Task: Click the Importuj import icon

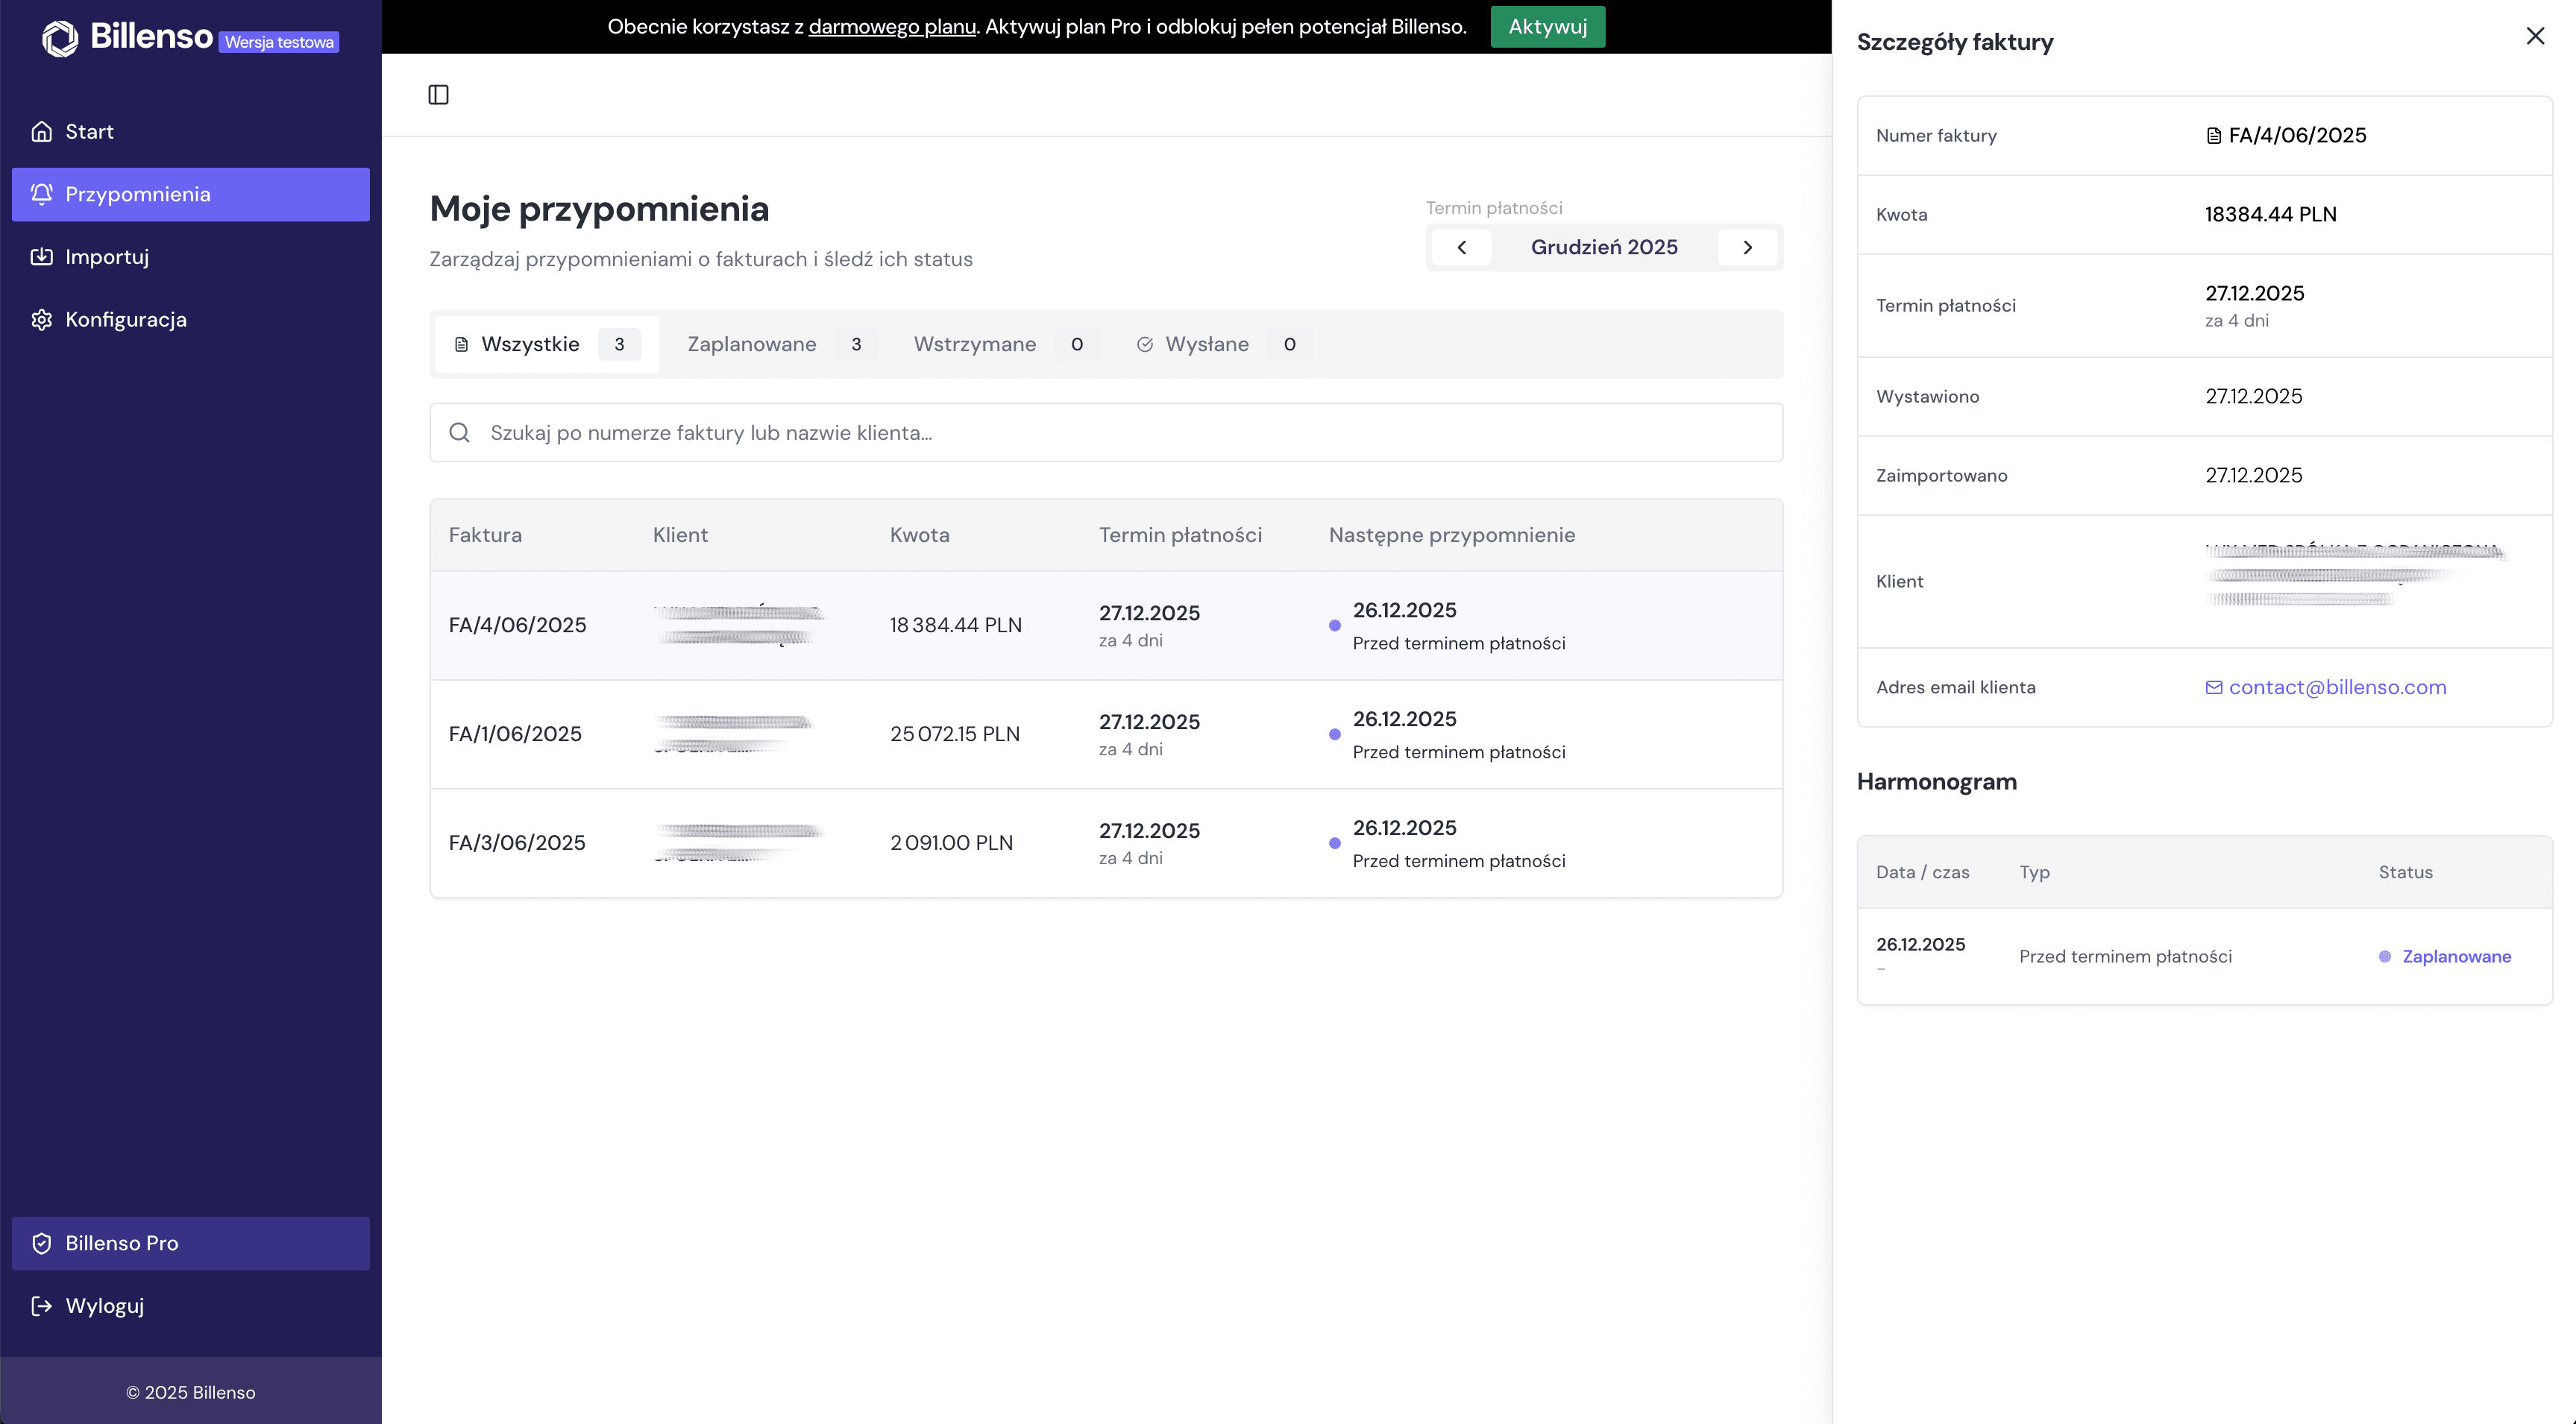Action: tap(41, 257)
